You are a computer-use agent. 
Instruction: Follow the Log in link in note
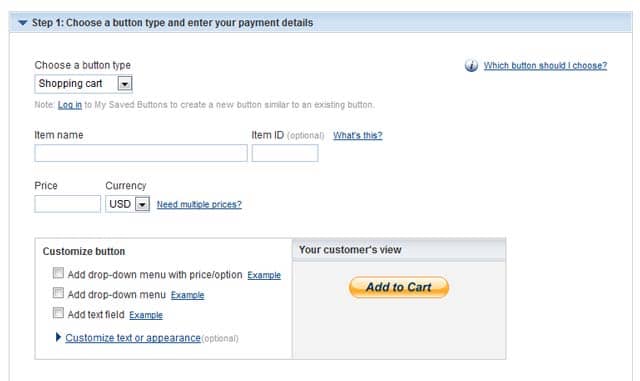pyautogui.click(x=70, y=105)
